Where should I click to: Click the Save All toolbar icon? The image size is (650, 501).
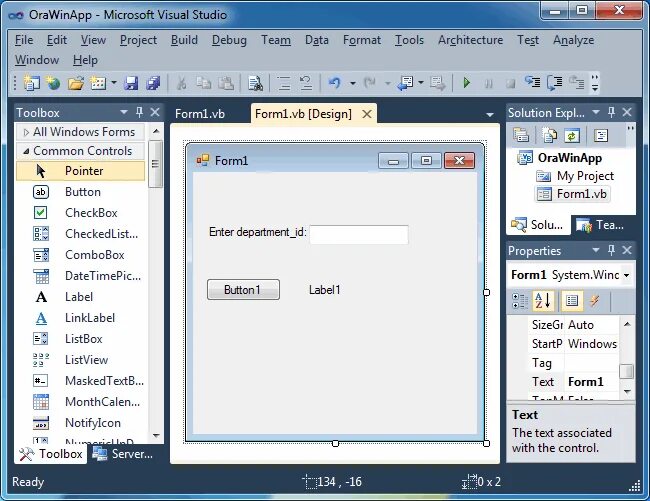pos(153,83)
